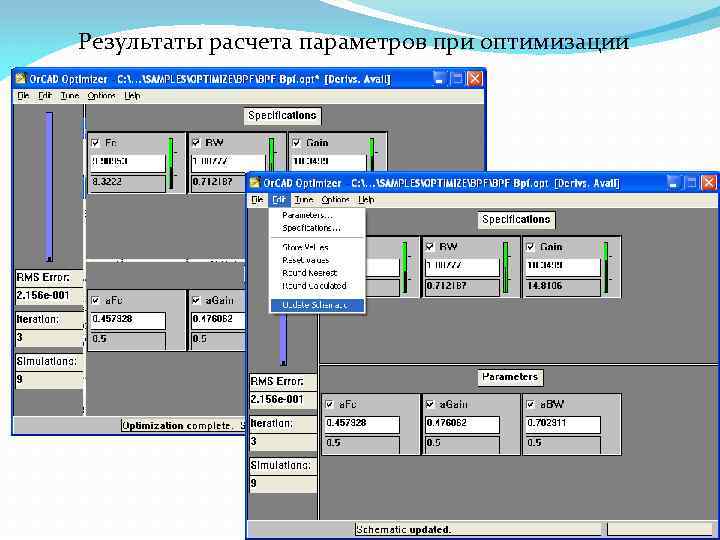This screenshot has height=540, width=720.
Task: Close the back Optimizer window
Action: point(475,79)
